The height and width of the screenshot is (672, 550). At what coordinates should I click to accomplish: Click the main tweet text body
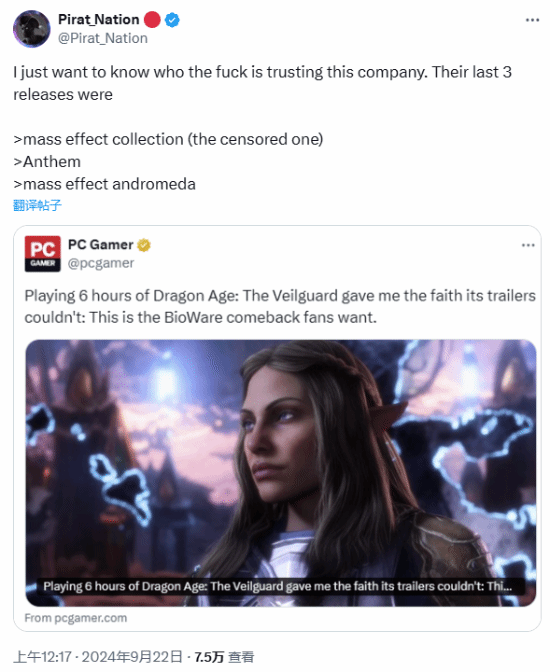262,128
